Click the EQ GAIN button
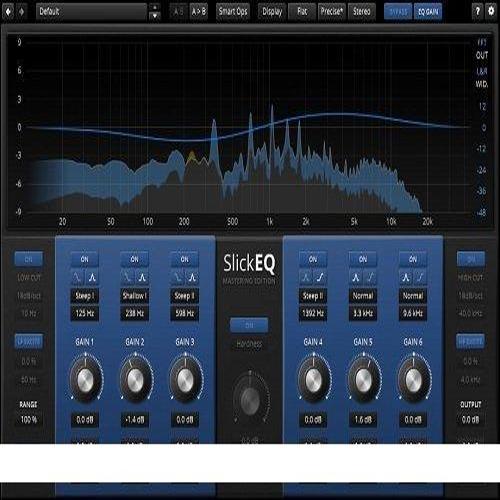Viewport: 500px width, 500px height. [x=428, y=12]
